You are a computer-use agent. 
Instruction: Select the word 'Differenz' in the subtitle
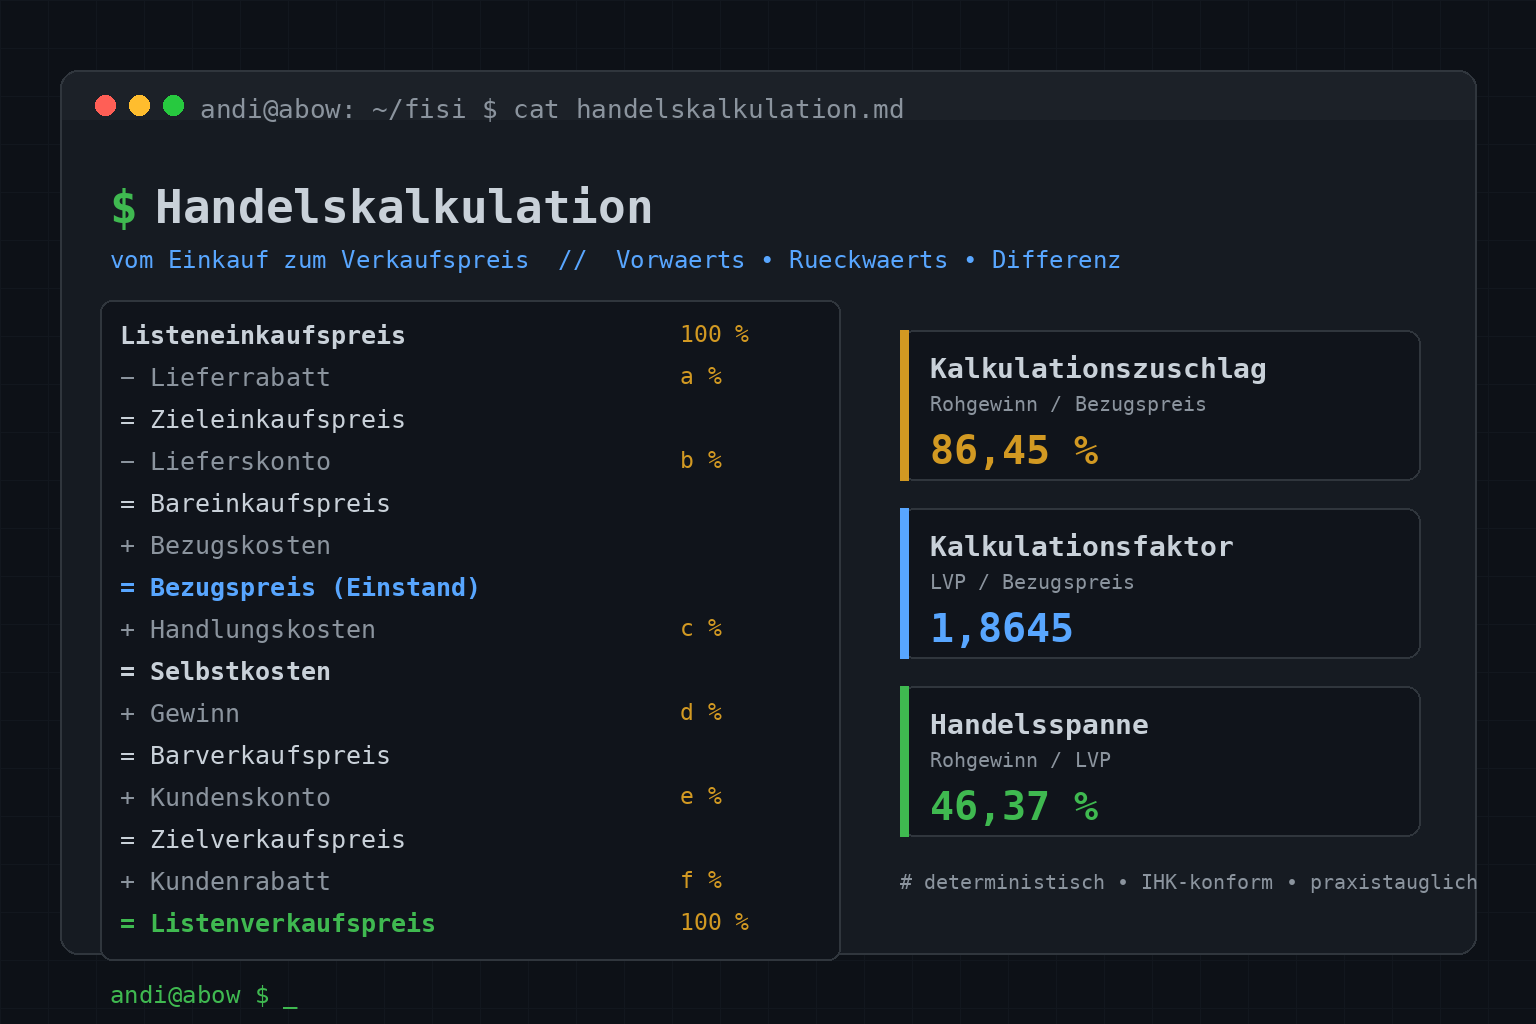click(x=1056, y=260)
